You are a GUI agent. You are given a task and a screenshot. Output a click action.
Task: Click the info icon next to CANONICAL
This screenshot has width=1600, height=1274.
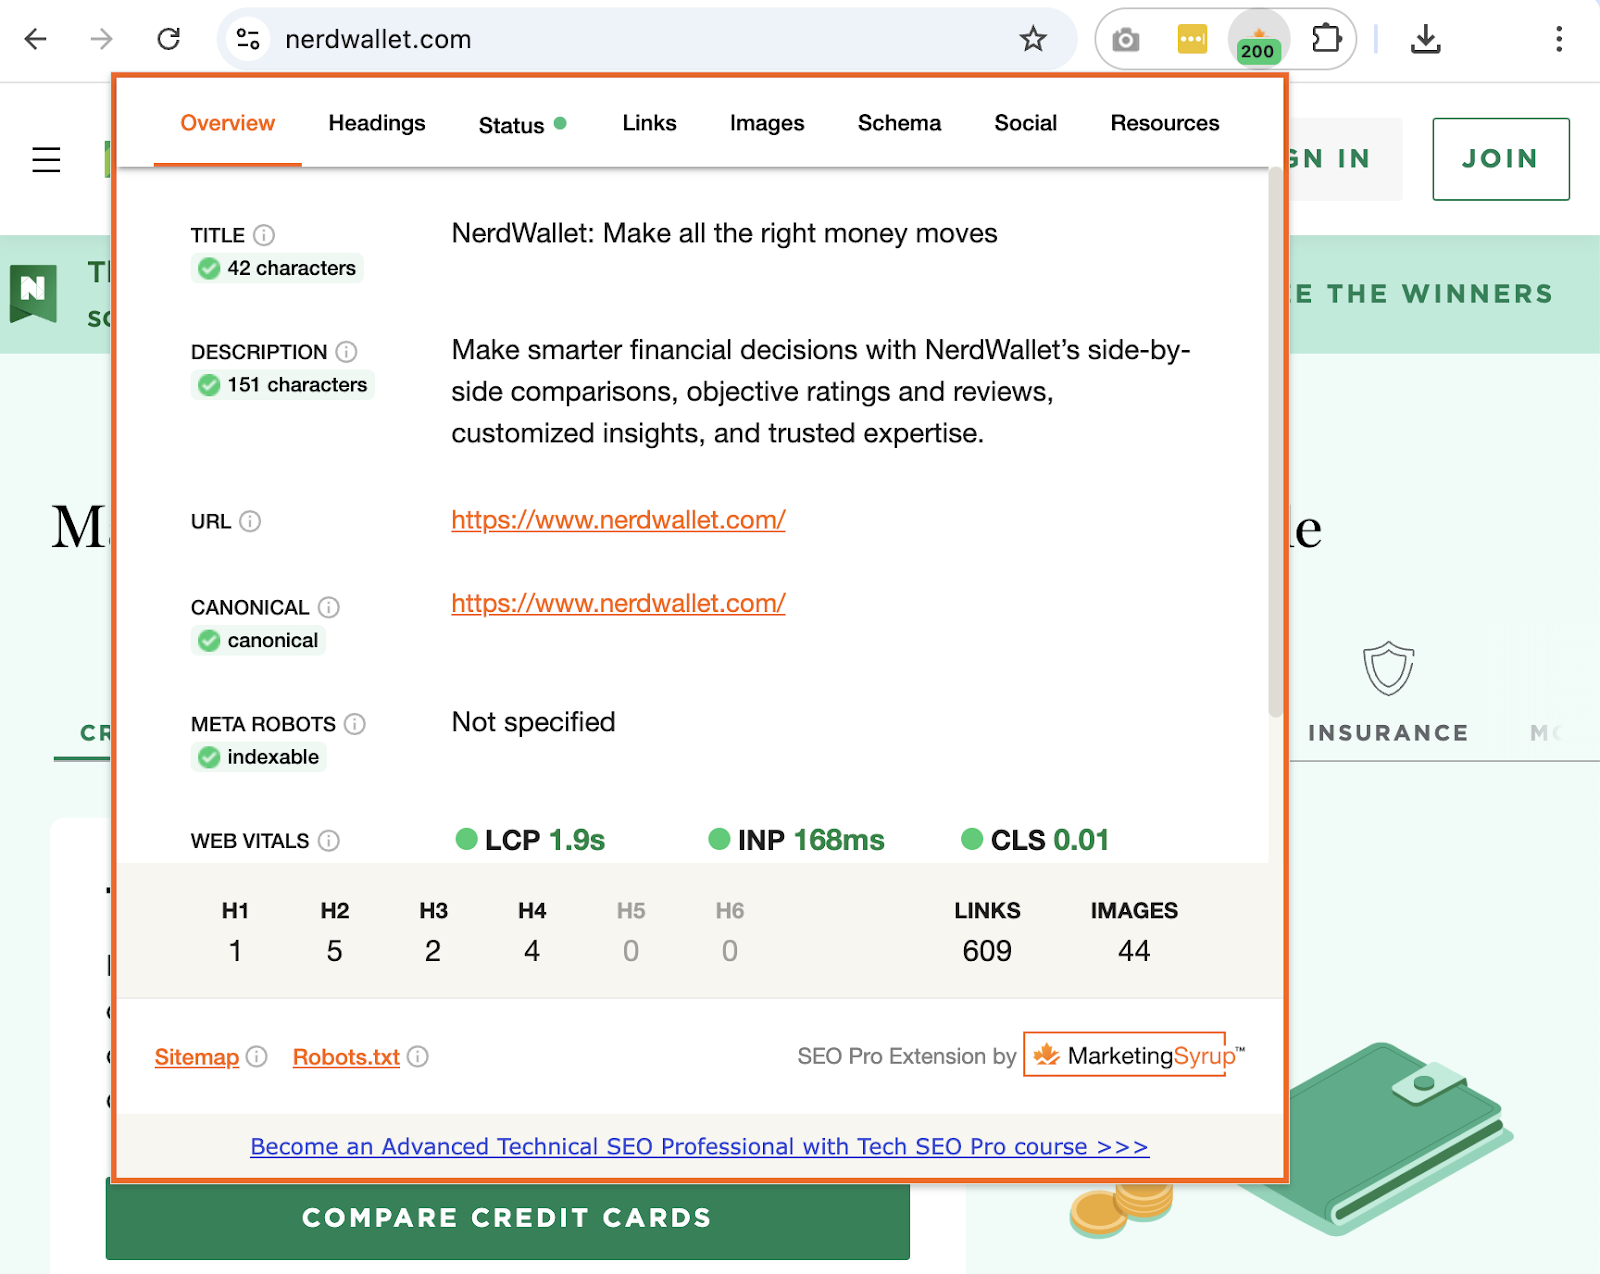(x=329, y=607)
